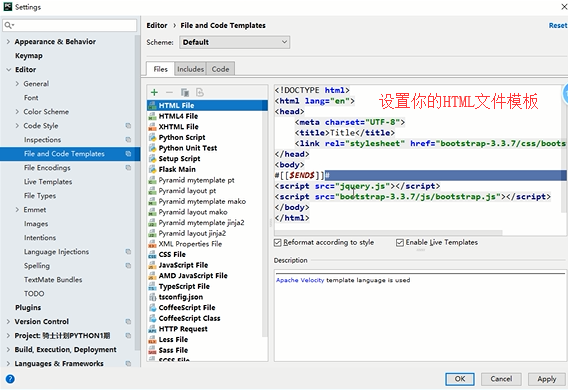Click the settings tree vertical scrollbar
The image size is (568, 390).
point(137,192)
